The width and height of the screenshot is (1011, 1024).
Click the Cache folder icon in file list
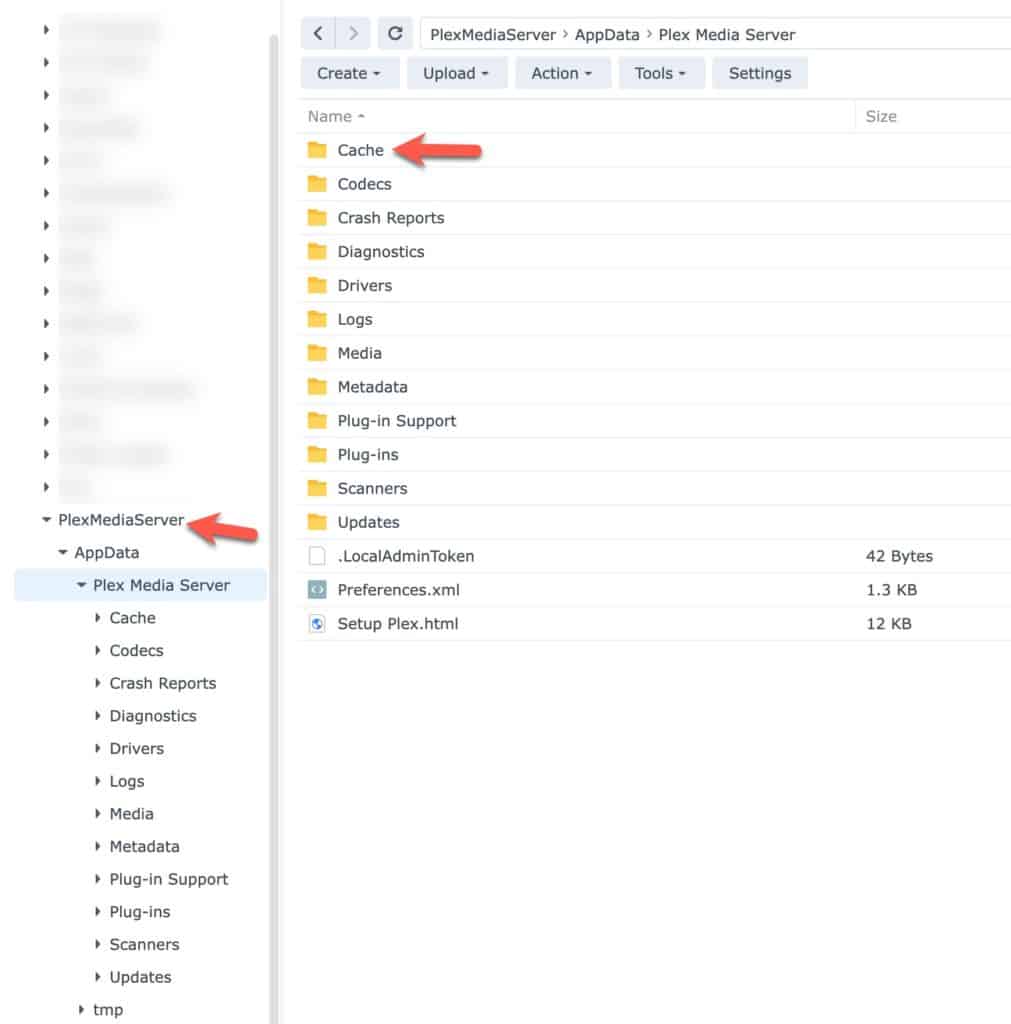pyautogui.click(x=317, y=150)
